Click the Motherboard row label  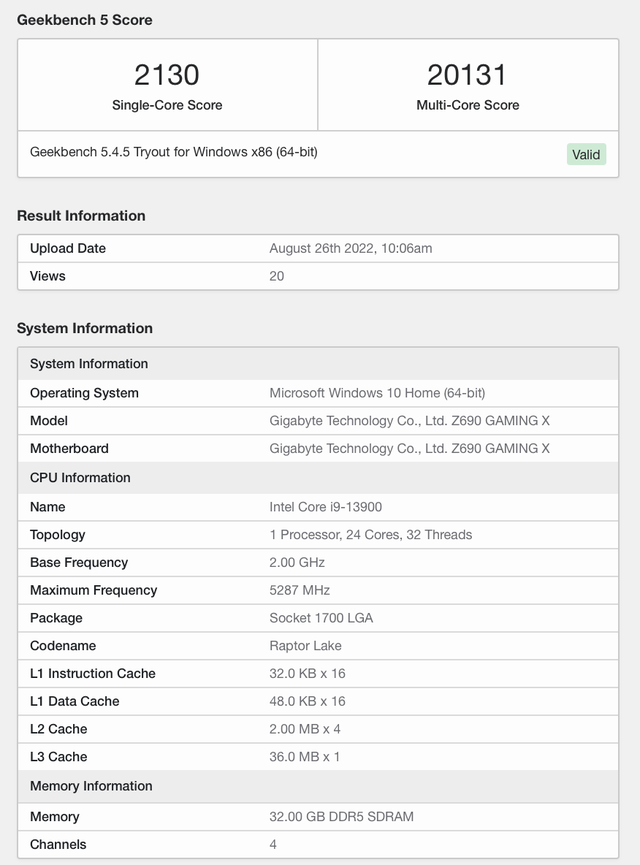pyautogui.click(x=69, y=448)
